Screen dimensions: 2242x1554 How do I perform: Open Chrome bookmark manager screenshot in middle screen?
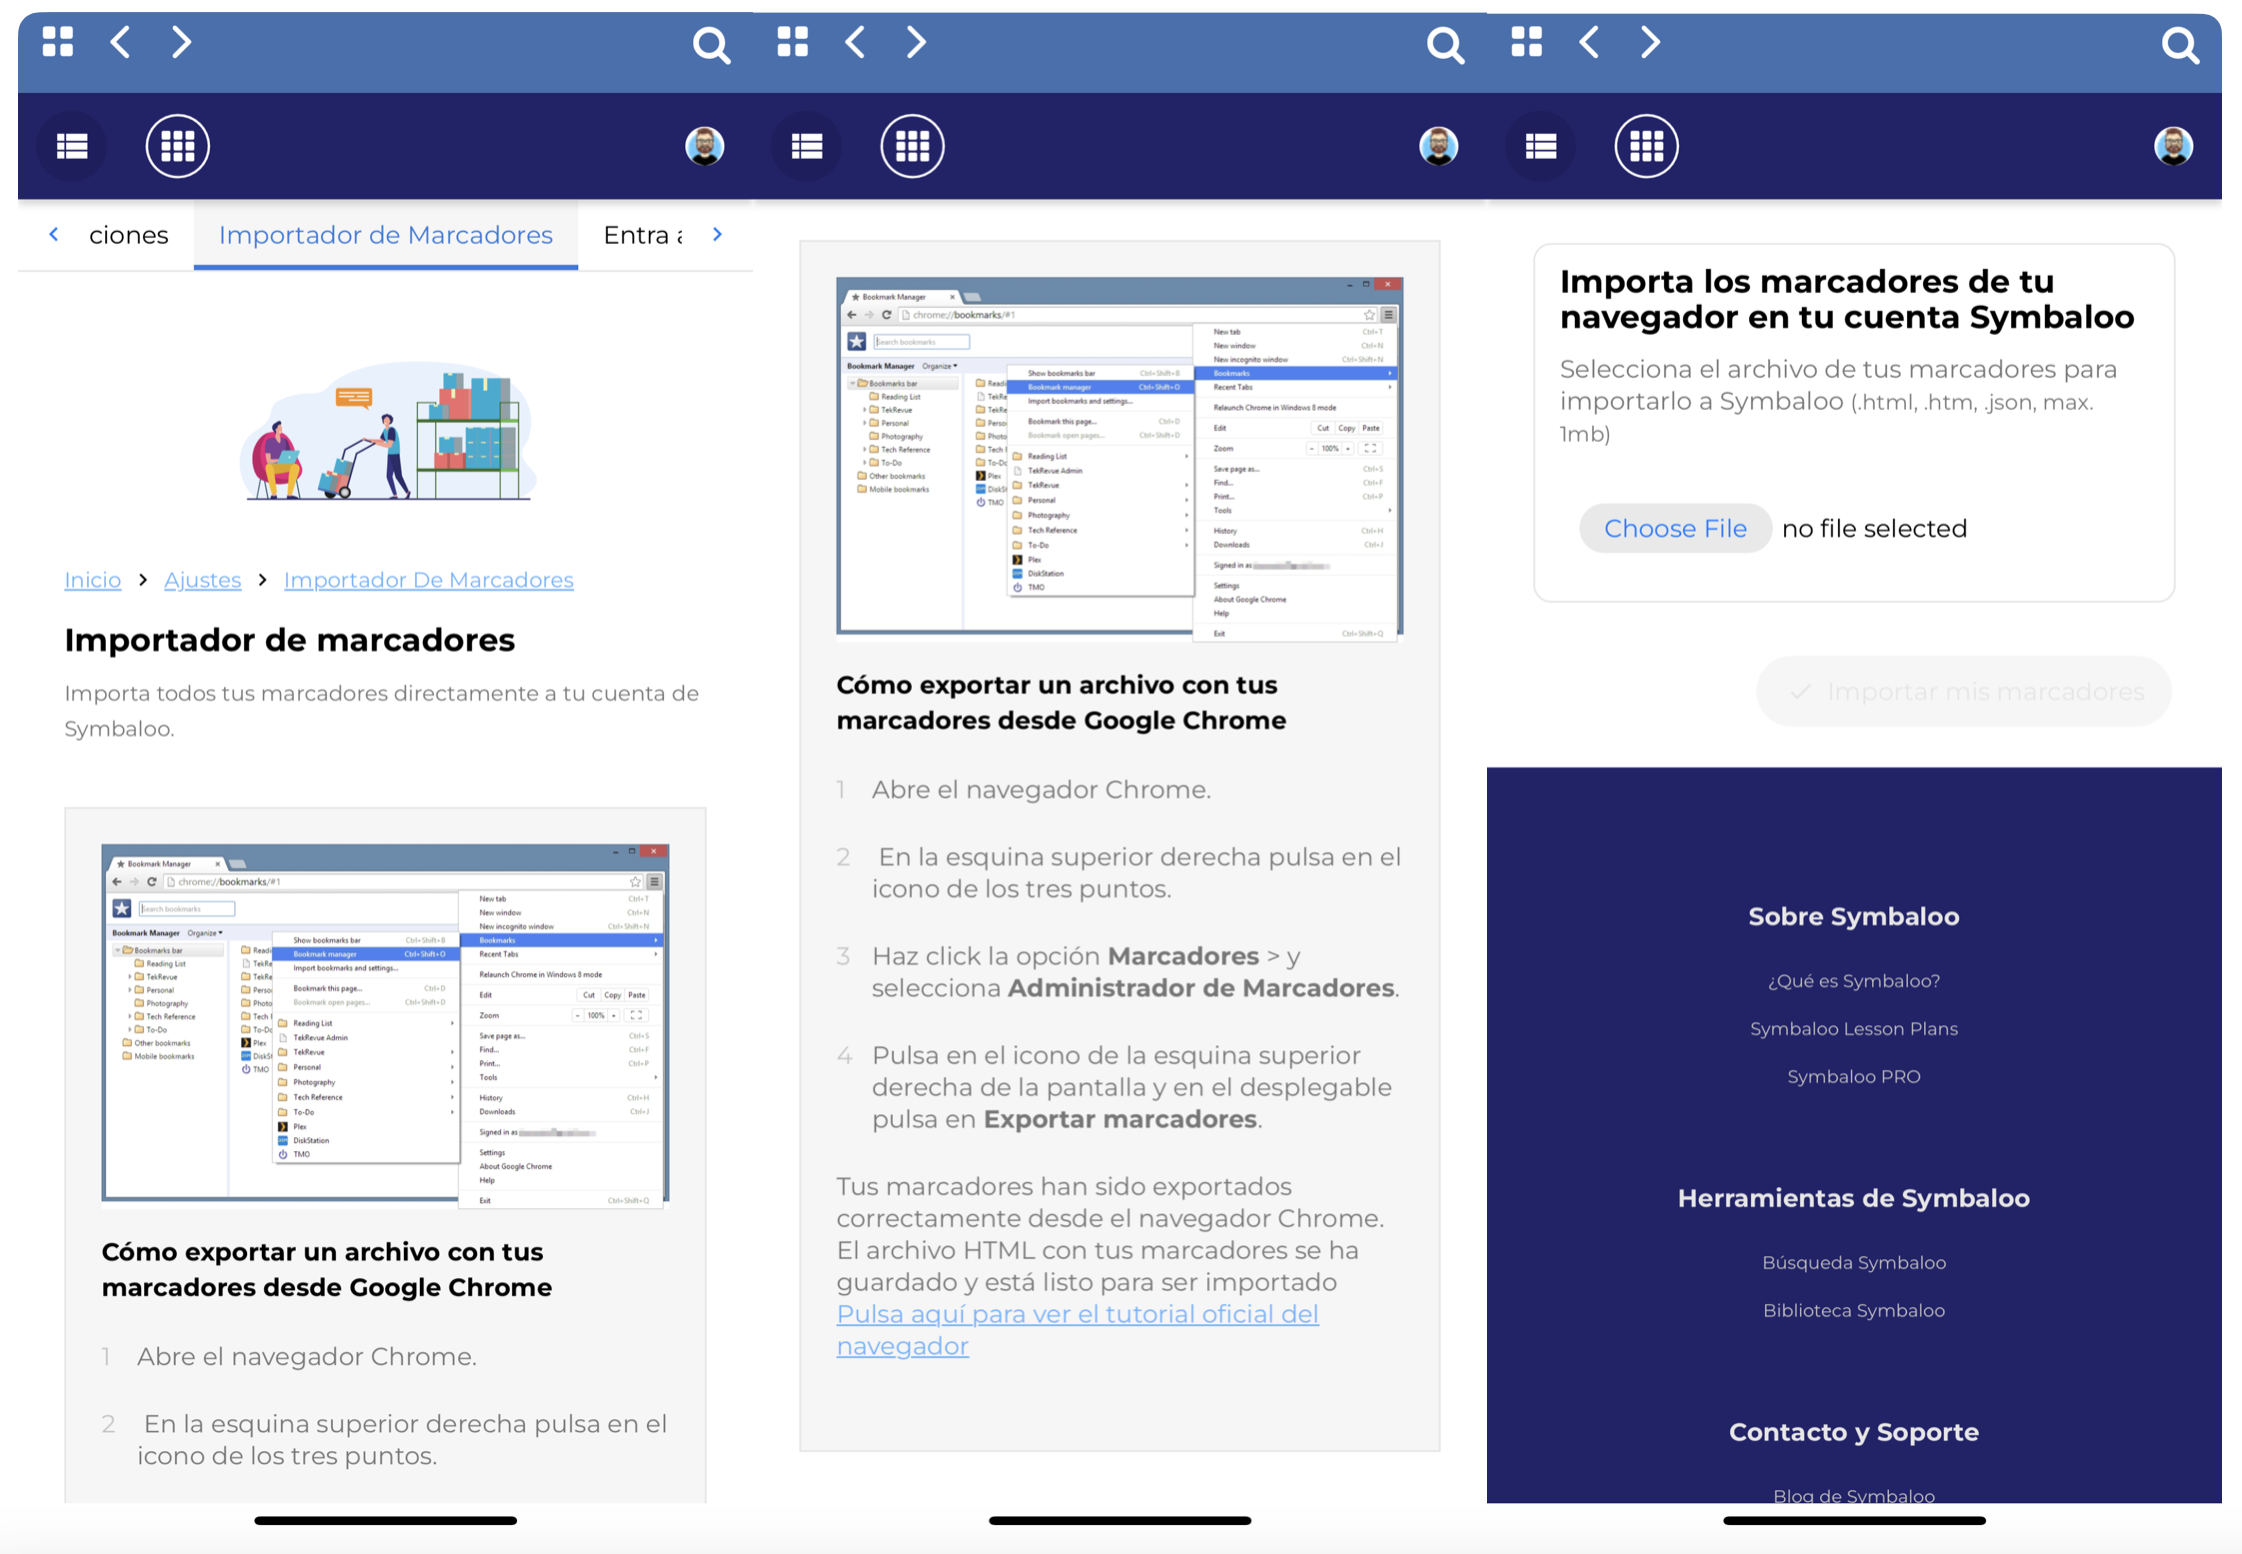point(1120,459)
